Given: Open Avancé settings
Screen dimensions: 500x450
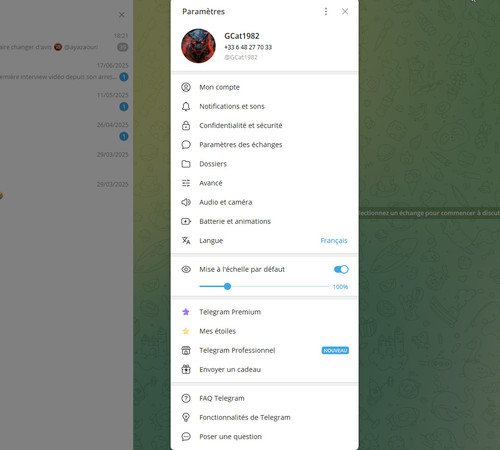Looking at the screenshot, I should click(x=265, y=183).
